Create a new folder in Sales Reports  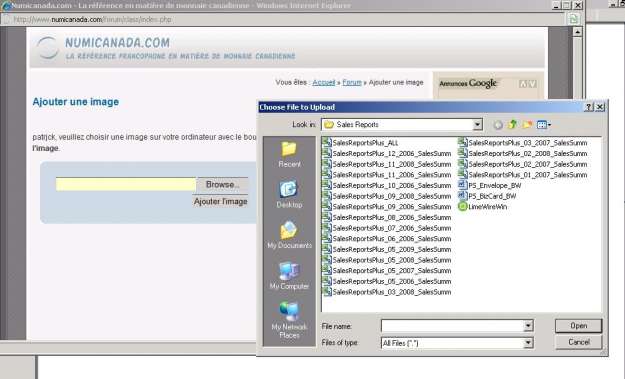pyautogui.click(x=527, y=125)
